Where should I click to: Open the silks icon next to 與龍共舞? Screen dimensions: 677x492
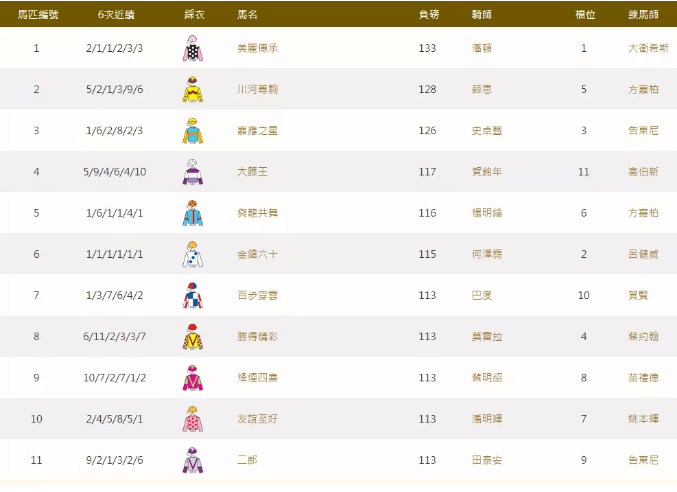point(192,213)
